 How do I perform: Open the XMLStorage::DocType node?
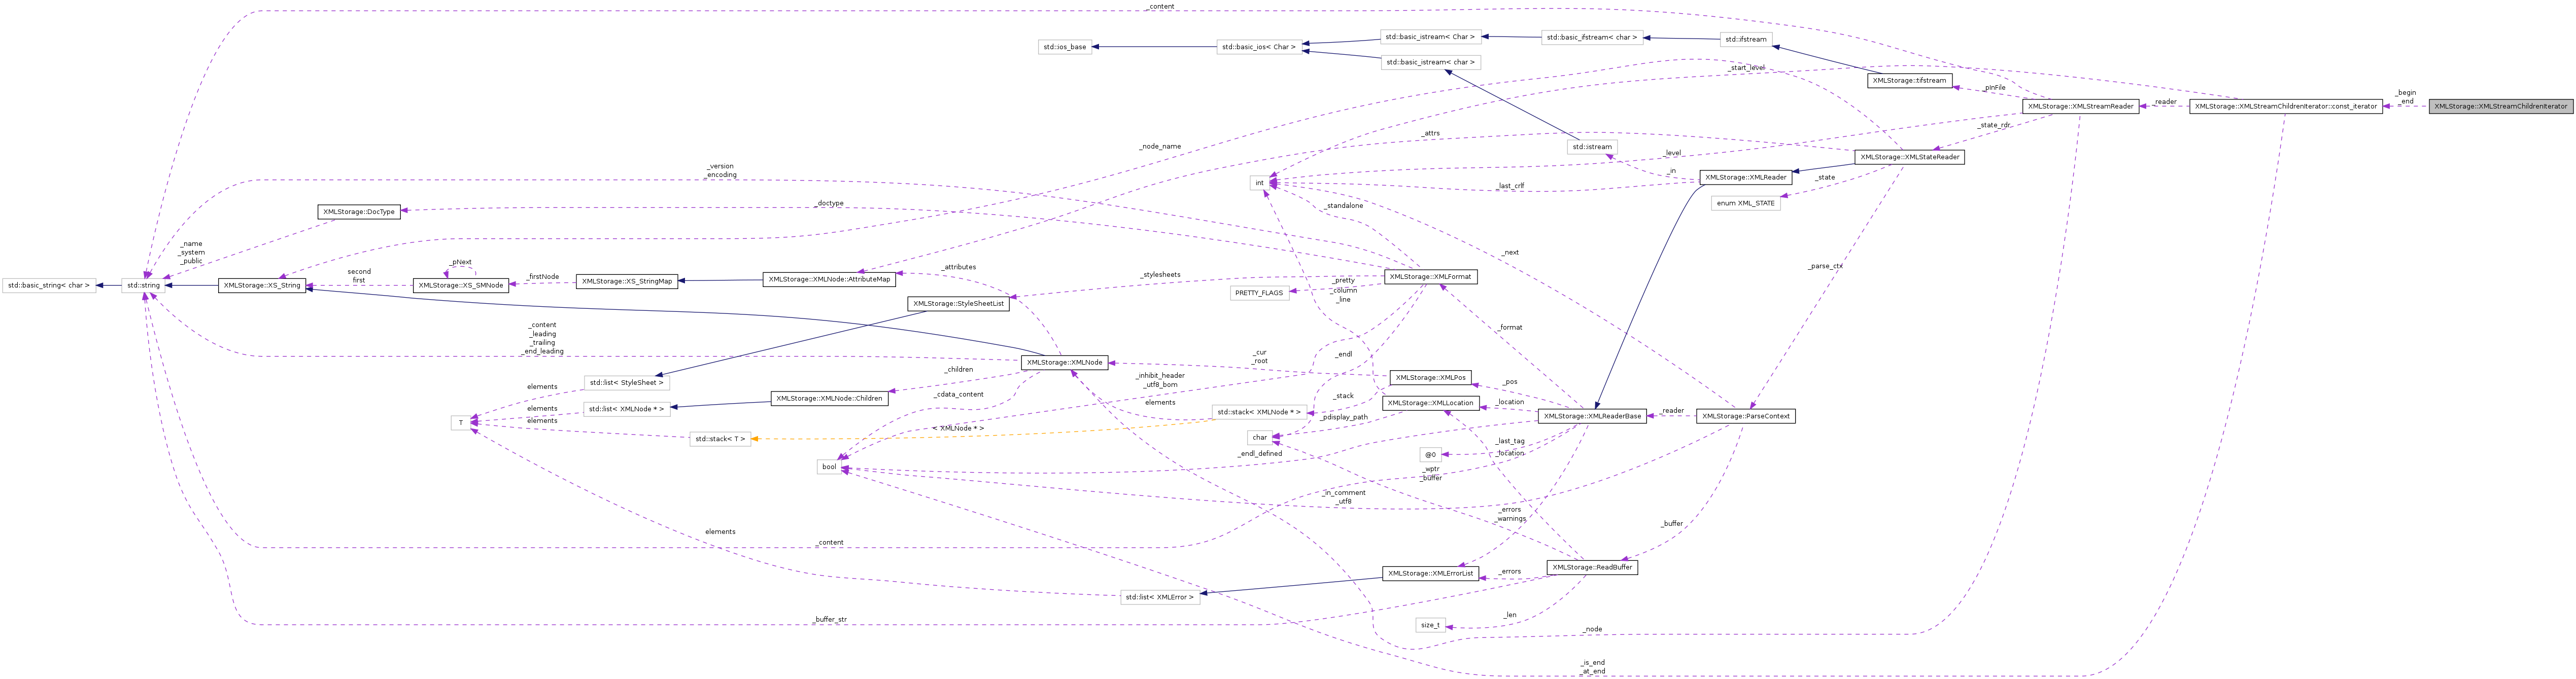pyautogui.click(x=359, y=212)
